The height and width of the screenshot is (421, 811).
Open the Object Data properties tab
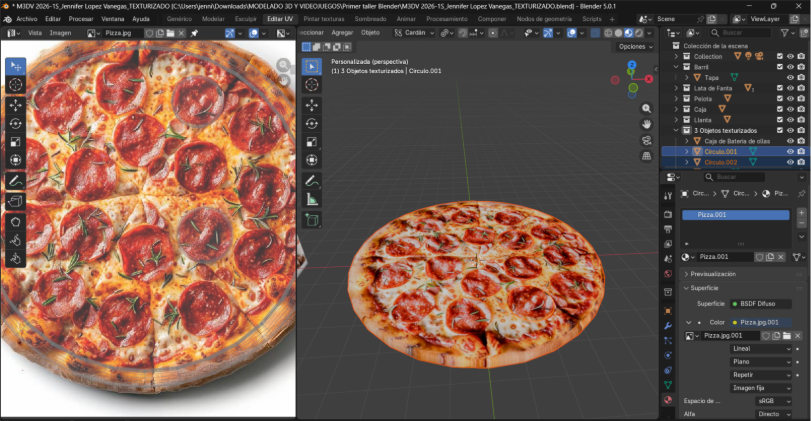[668, 385]
